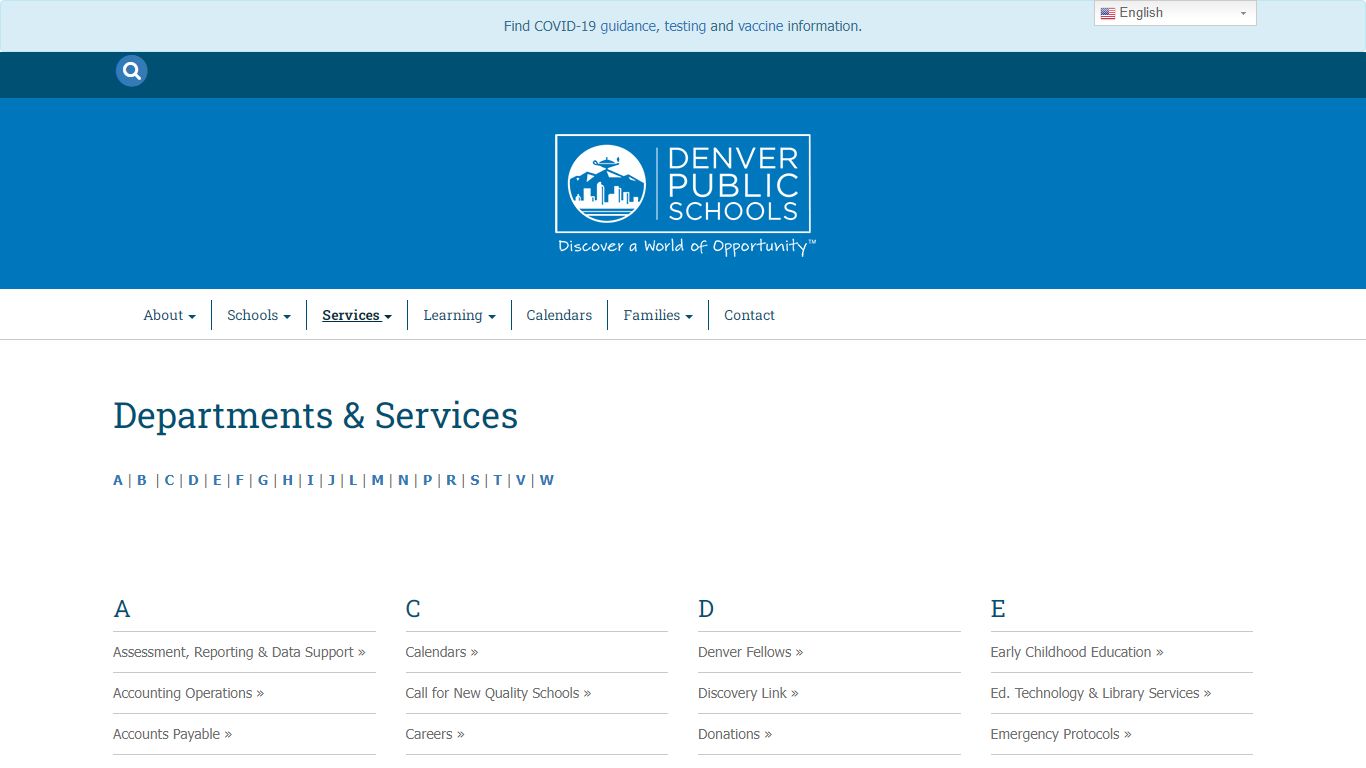Screen dimensions: 1366x768
Task: Expand the Families menu
Action: click(658, 315)
